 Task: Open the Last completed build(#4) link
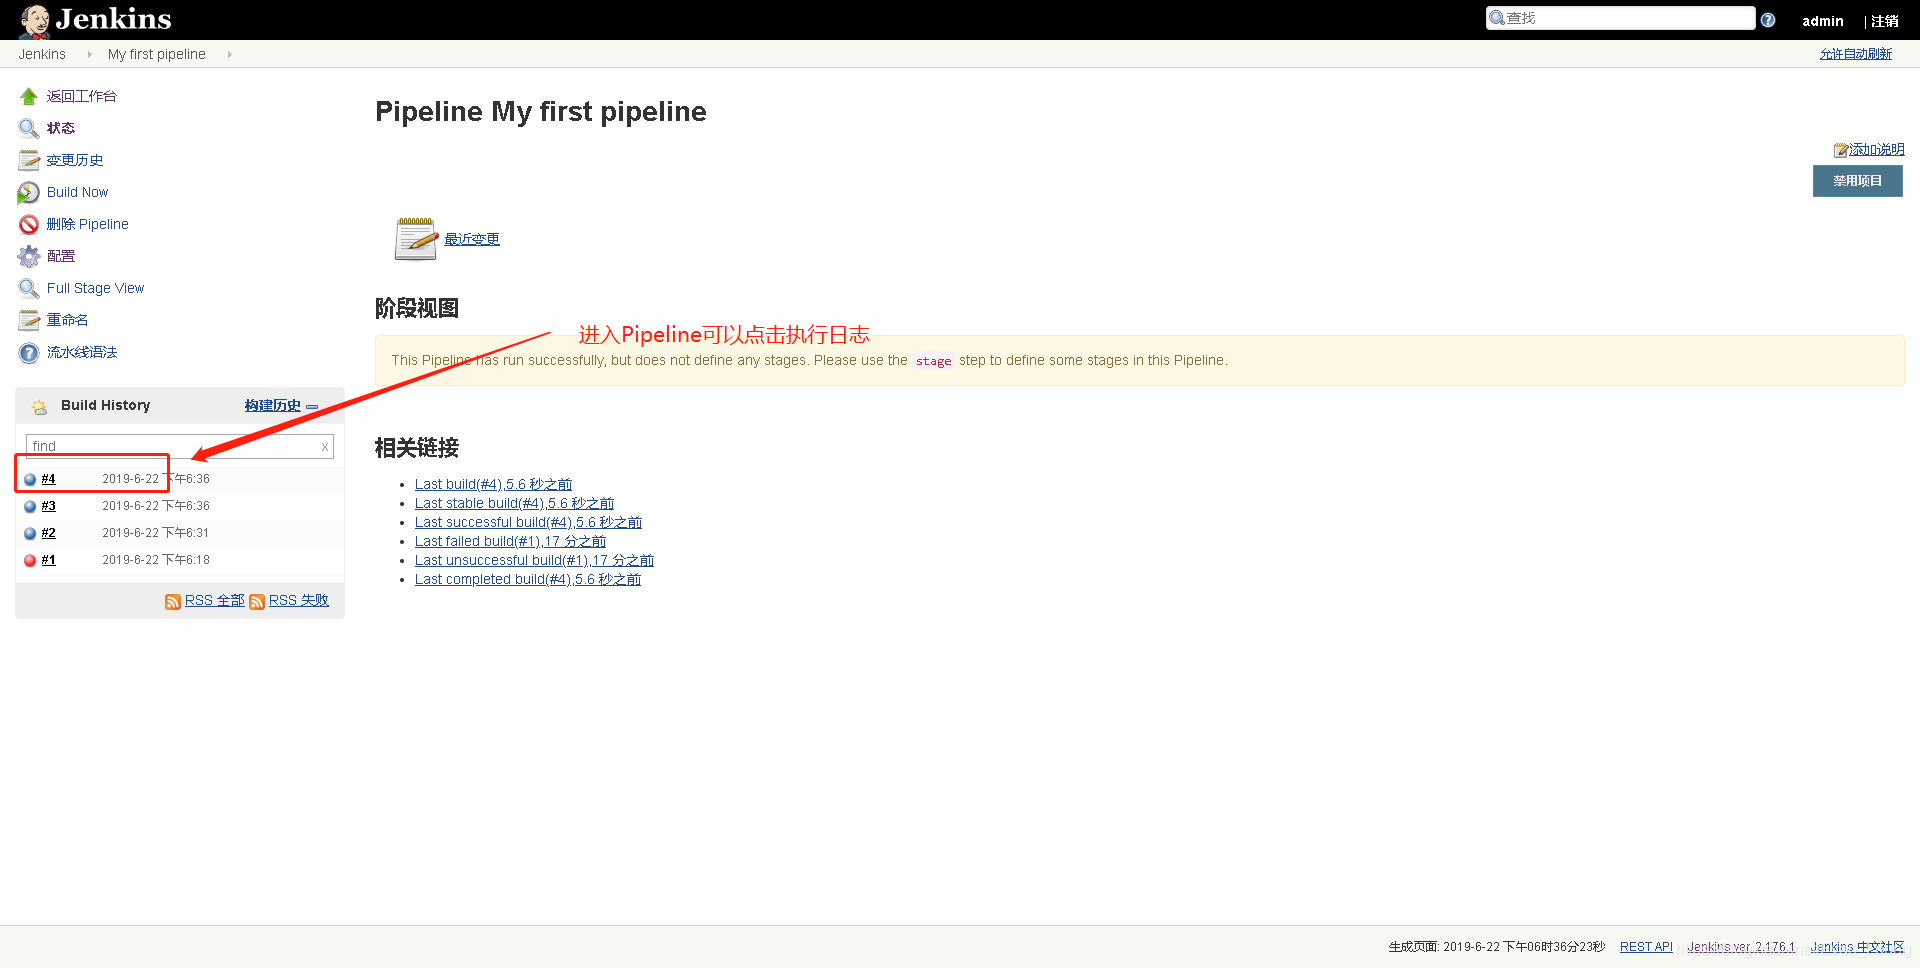[528, 579]
